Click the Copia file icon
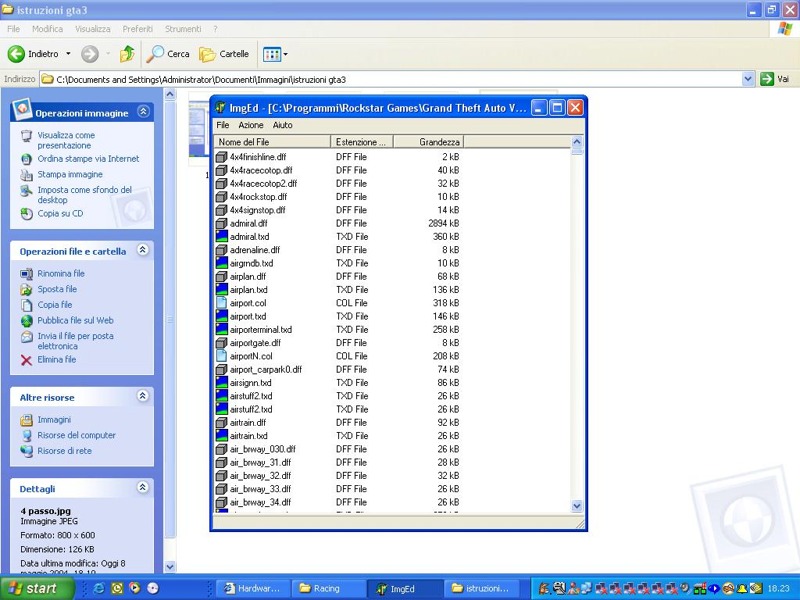Viewport: 800px width, 600px height. coord(27,305)
